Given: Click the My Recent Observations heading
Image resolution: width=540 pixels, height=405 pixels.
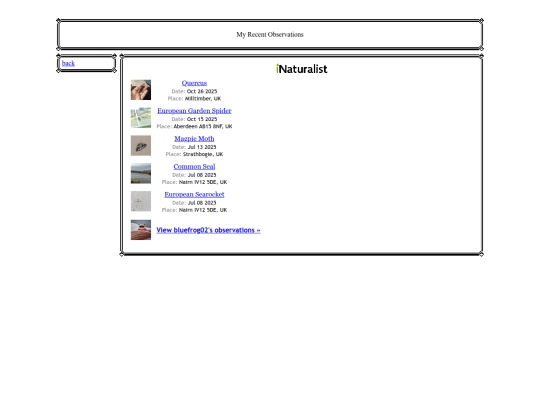Looking at the screenshot, I should (x=270, y=34).
